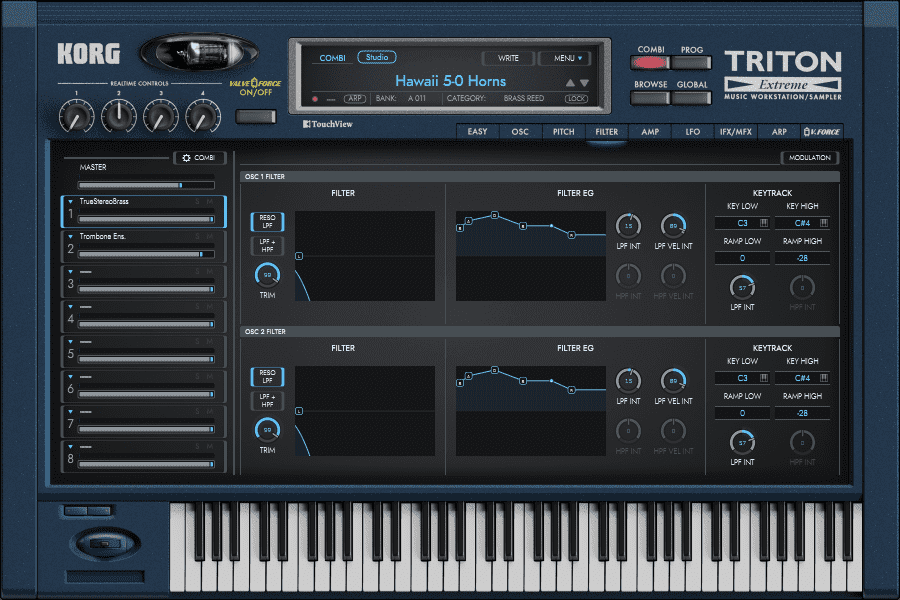Adjust OSC 2 keytrack LPF INT knob
This screenshot has height=600, width=900.
(x=742, y=443)
